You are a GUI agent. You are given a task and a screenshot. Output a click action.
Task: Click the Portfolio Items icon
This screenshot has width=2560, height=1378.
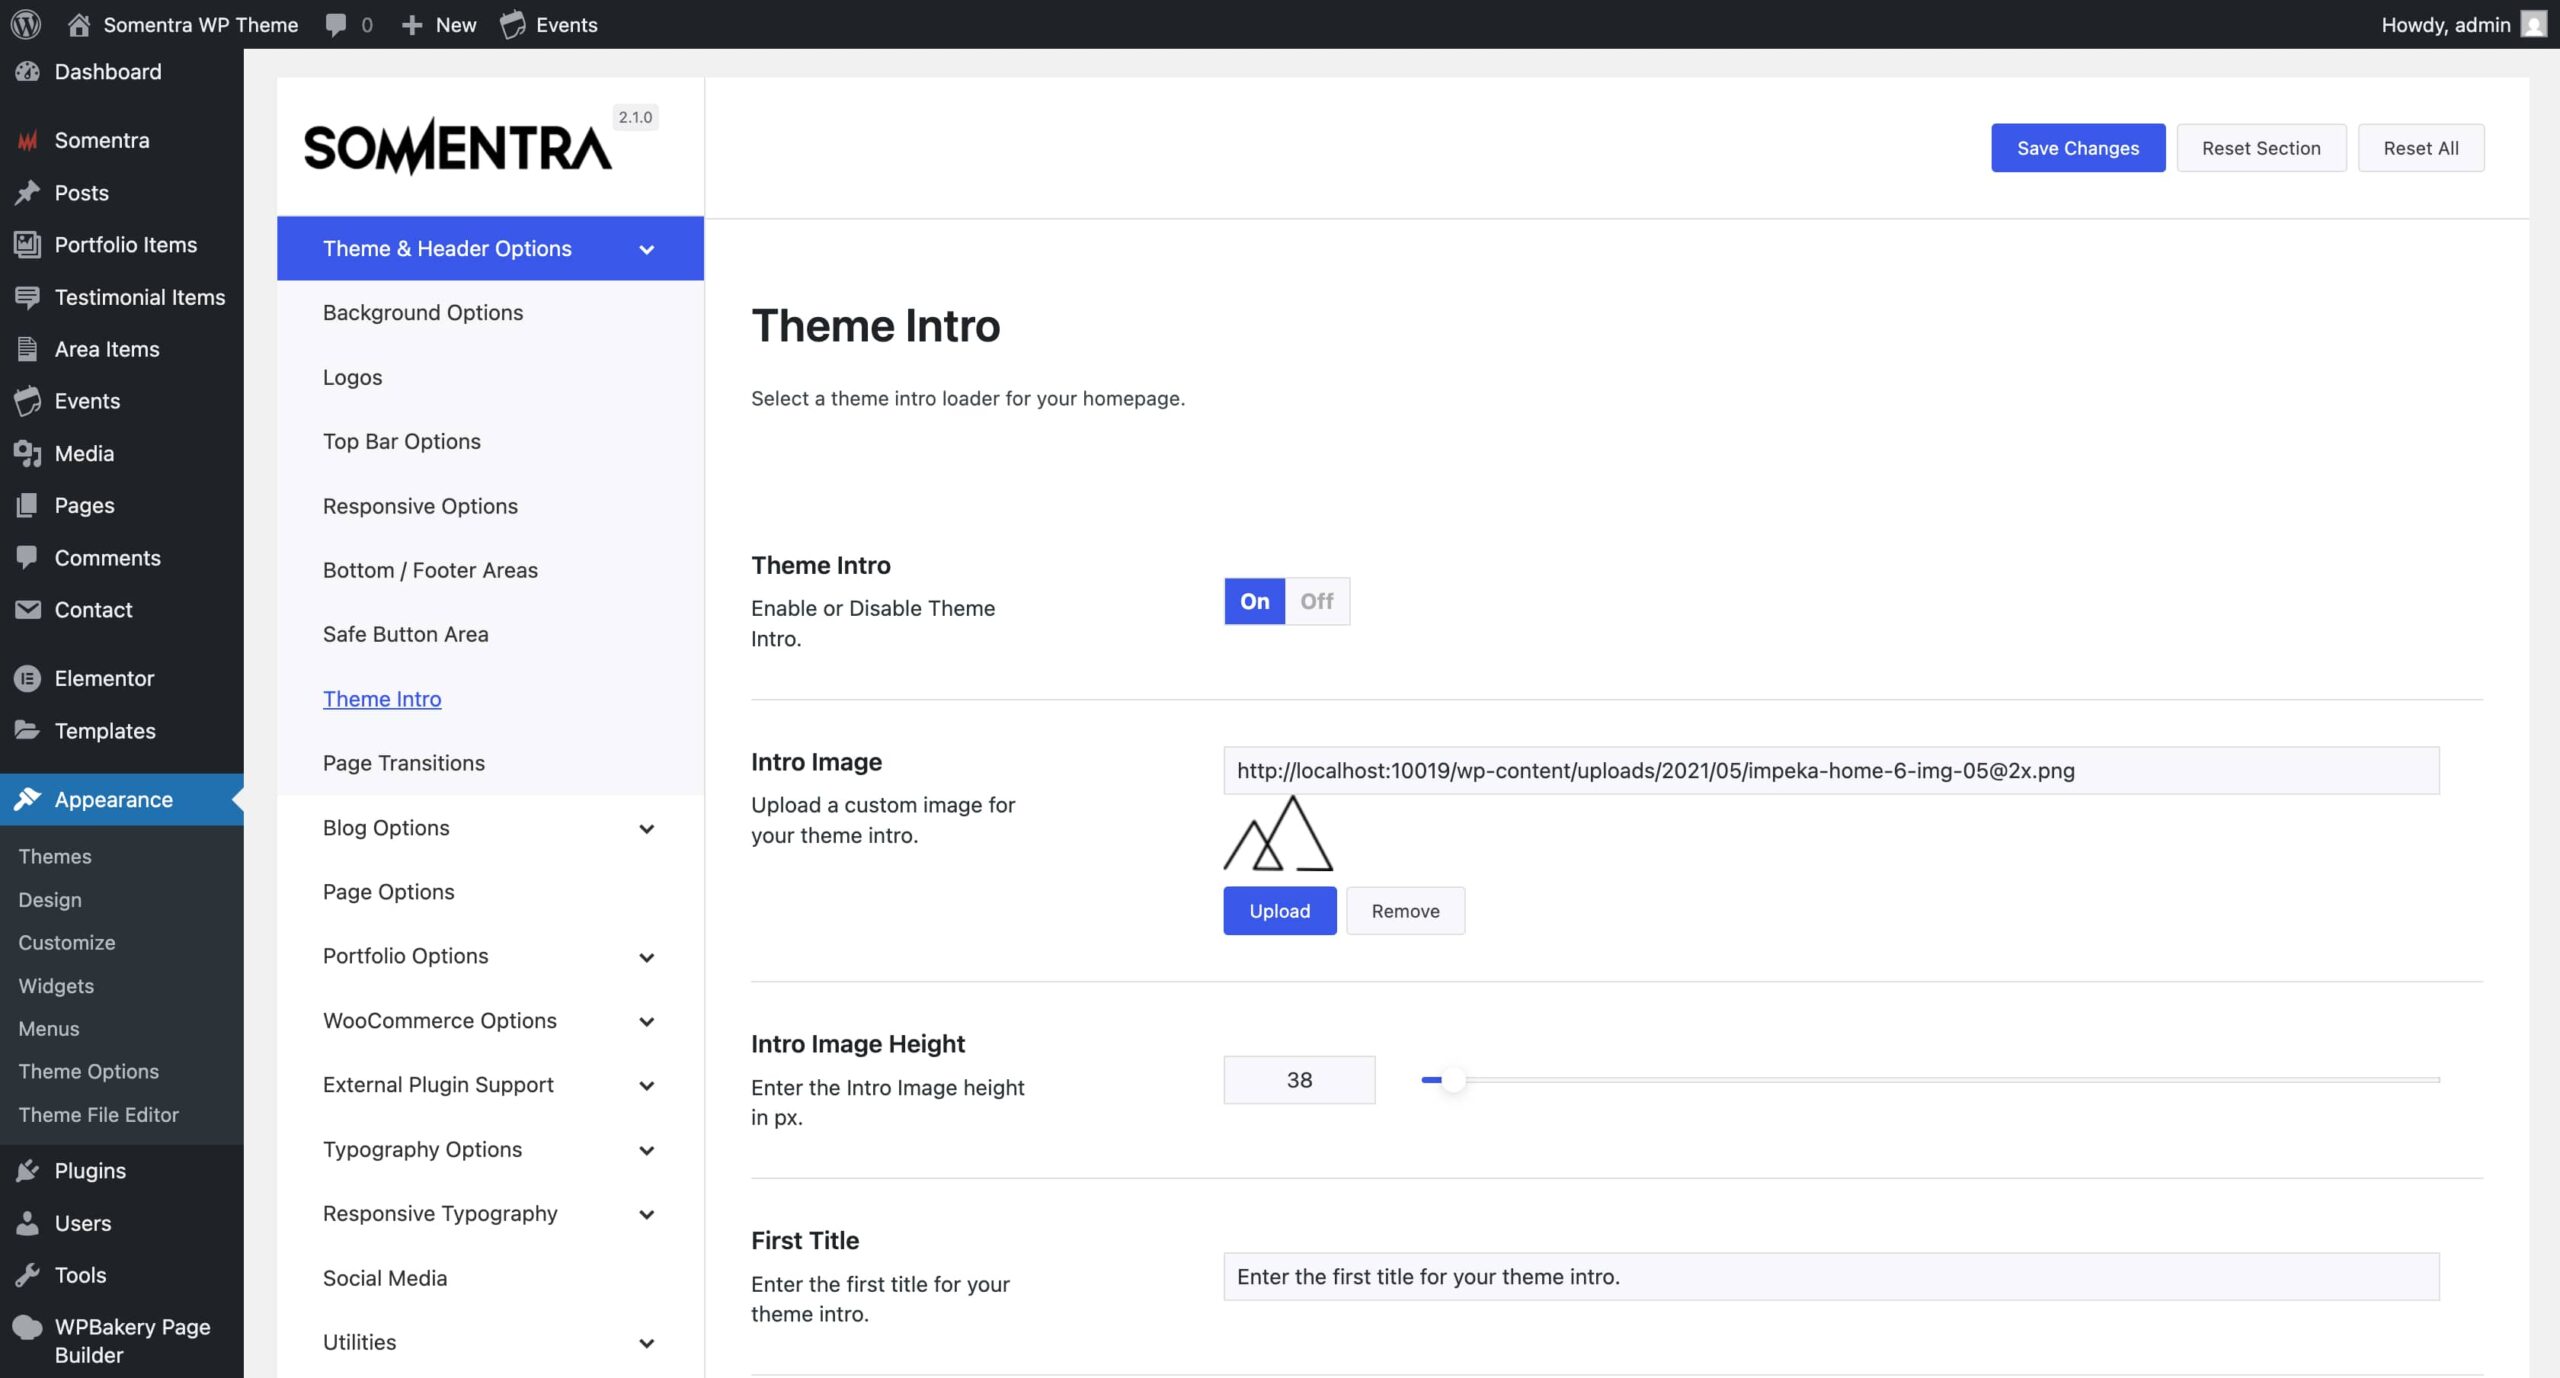coord(28,244)
